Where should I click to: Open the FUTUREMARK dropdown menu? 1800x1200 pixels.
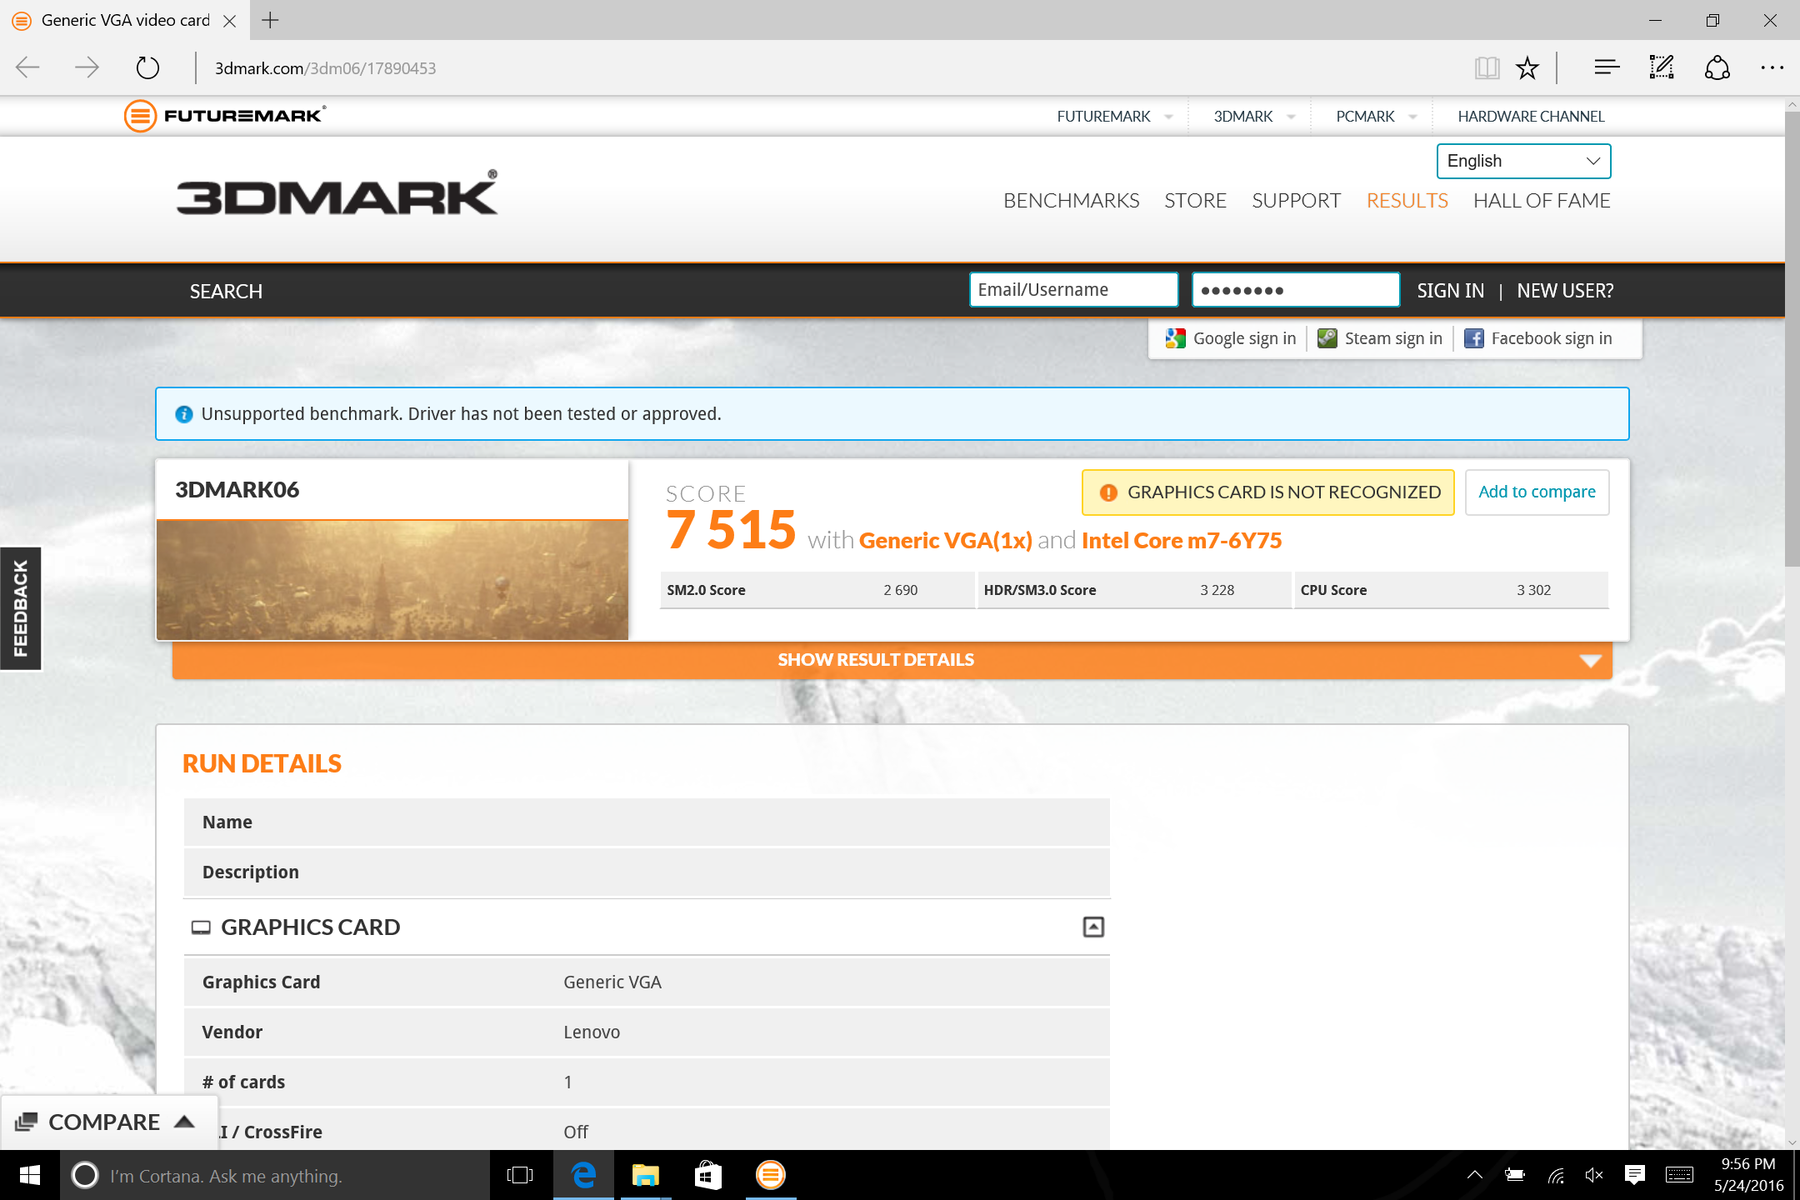[x=1115, y=117]
